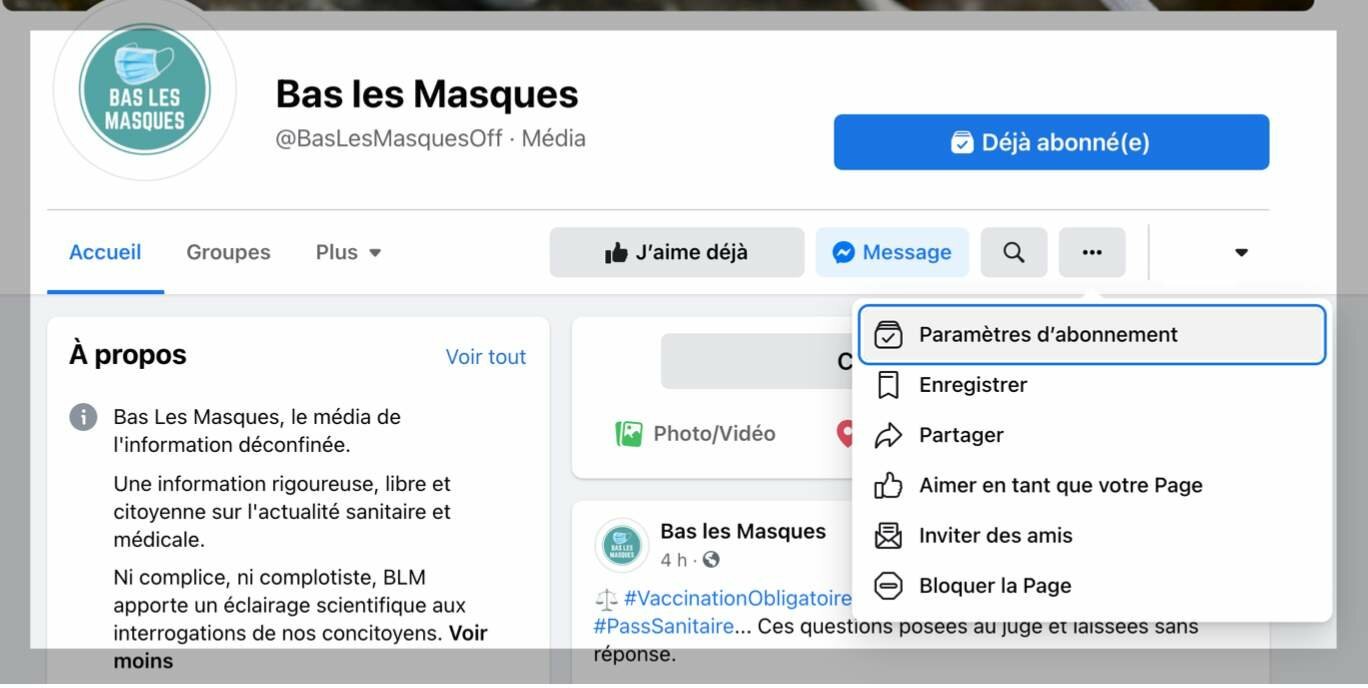Click the bookmark icon next to Enregistrer
This screenshot has height=688, width=1368.
888,385
